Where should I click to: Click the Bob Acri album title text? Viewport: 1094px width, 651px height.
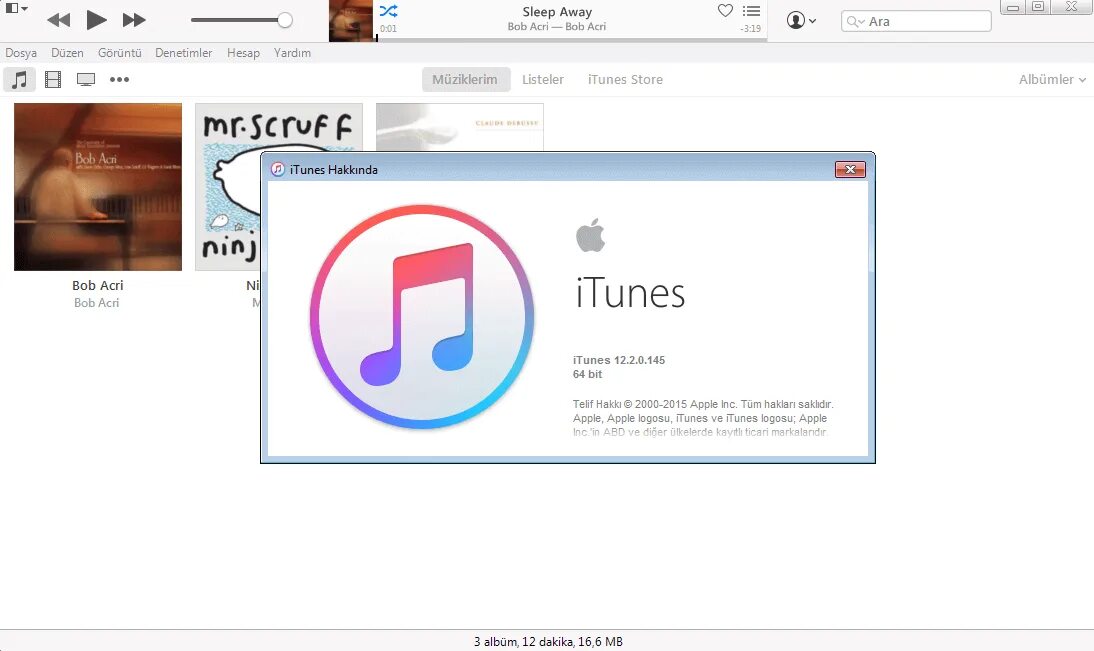(98, 285)
